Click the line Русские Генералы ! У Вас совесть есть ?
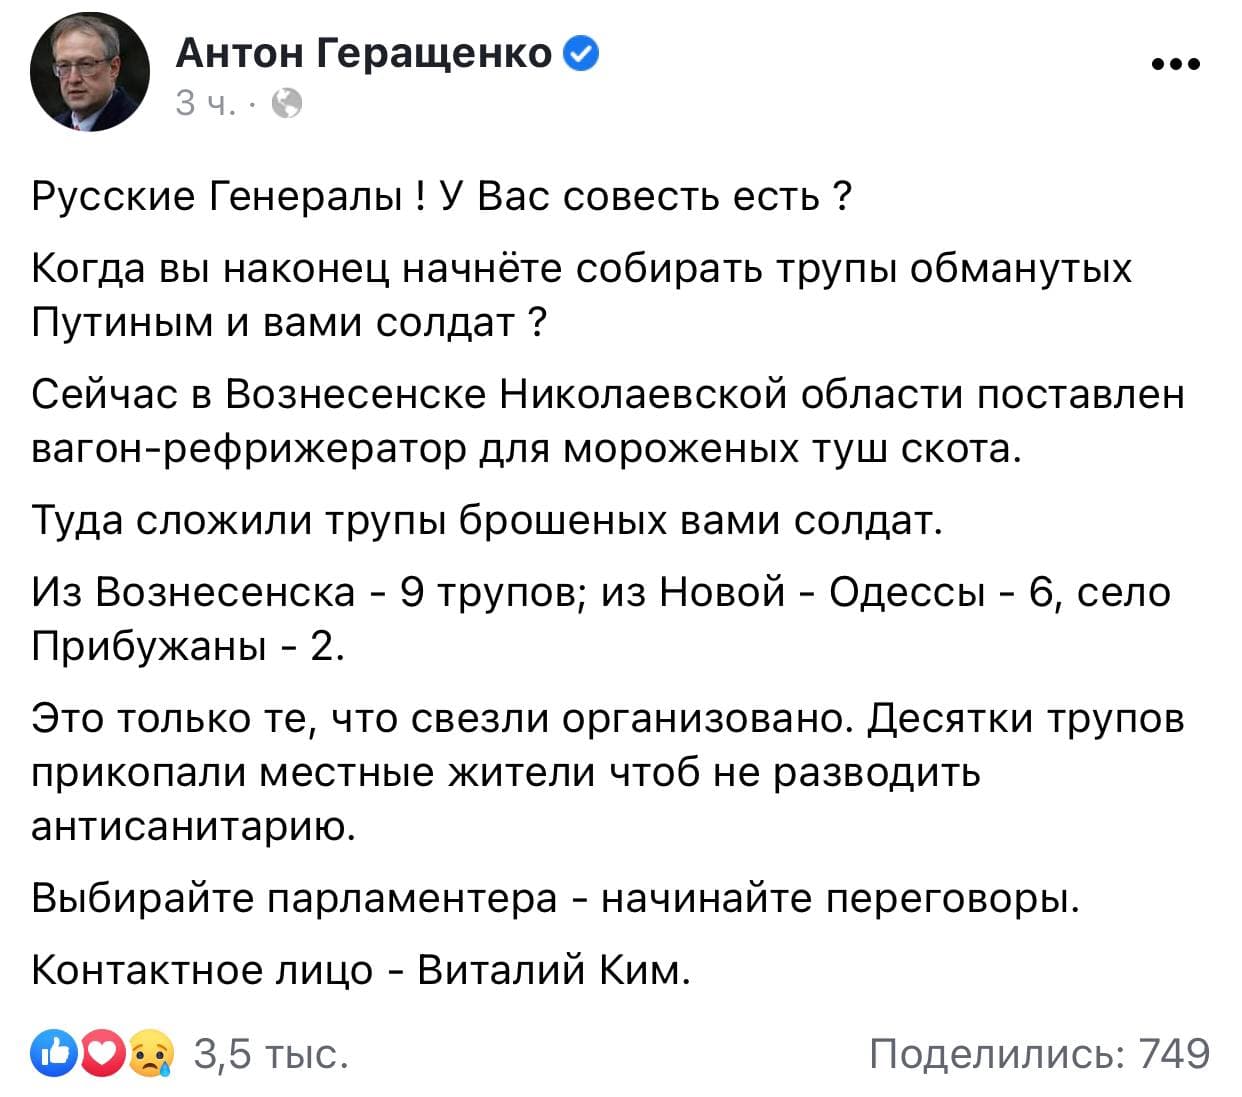The width and height of the screenshot is (1242, 1097). coord(442,196)
